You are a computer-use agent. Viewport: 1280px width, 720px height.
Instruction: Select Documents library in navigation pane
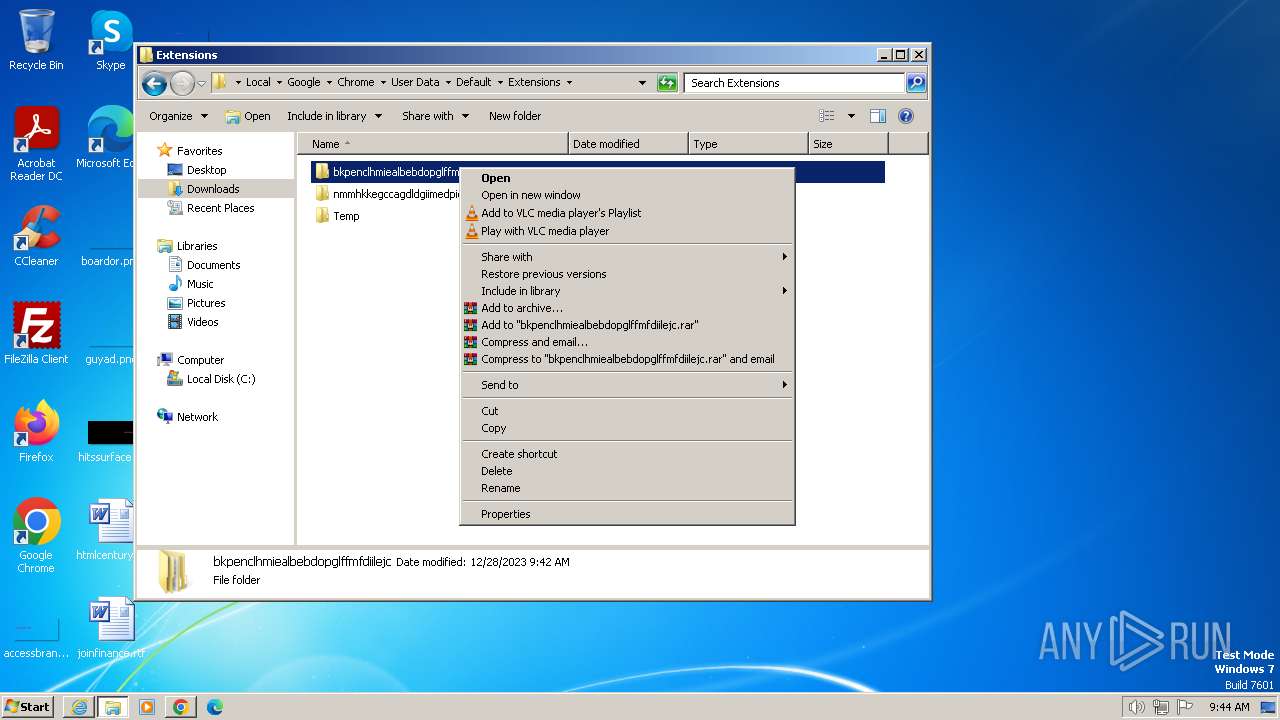pyautogui.click(x=213, y=265)
